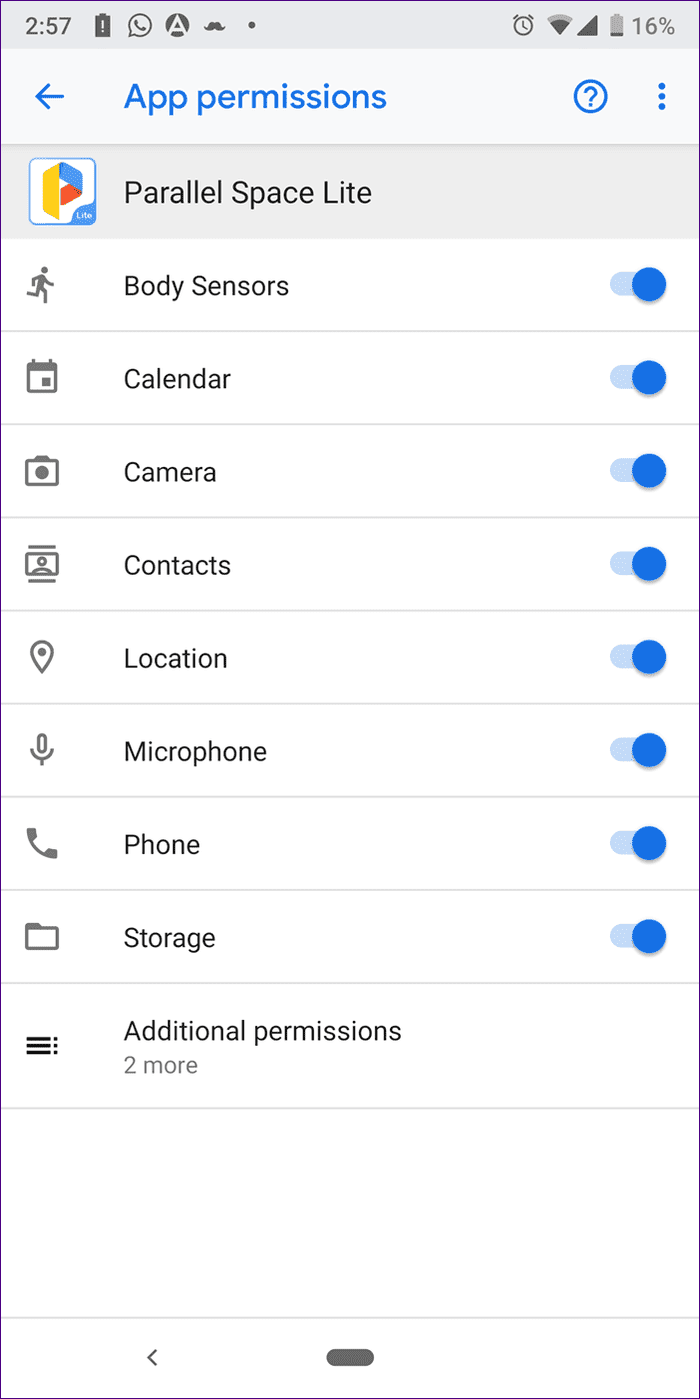700x1399 pixels.
Task: Tap the home pill in navigation bar
Action: coord(350,1357)
